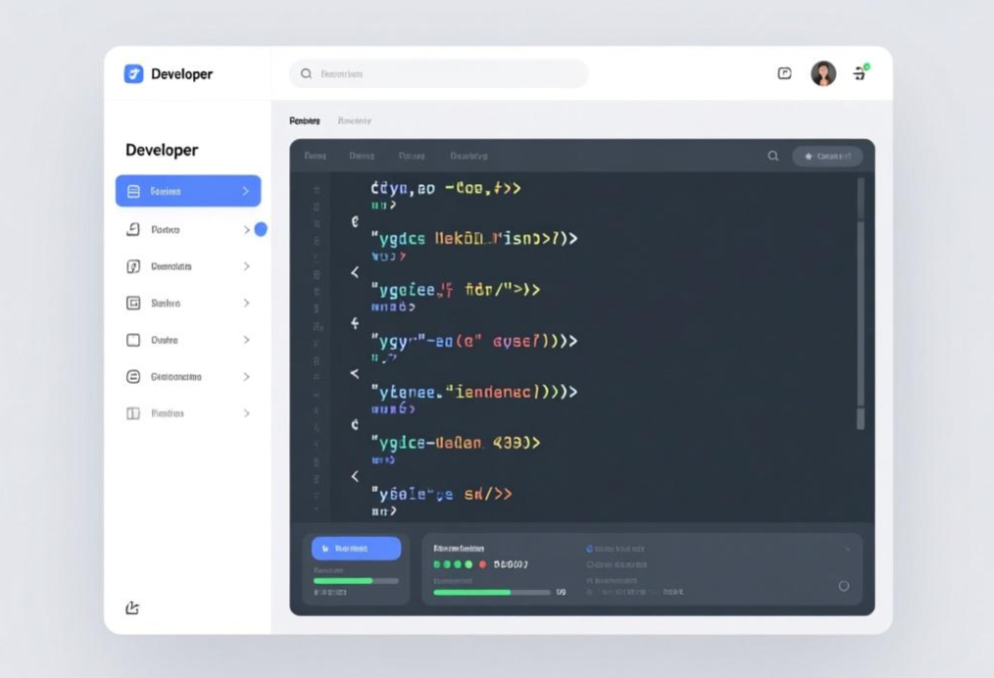Viewport: 994px width, 678px height.
Task: Click the square panel icon left of avatar
Action: pos(785,73)
